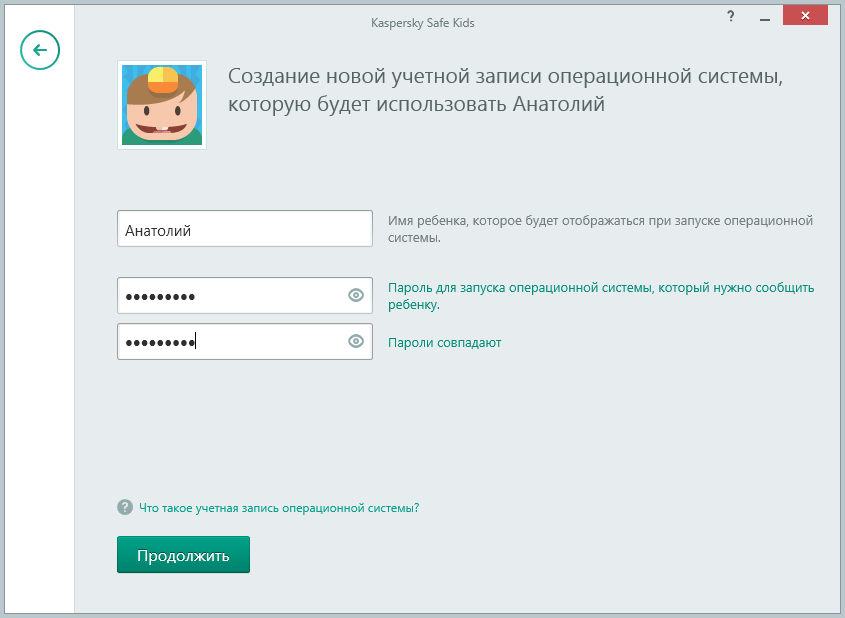Click the child avatar picture
This screenshot has width=845, height=618.
pos(162,105)
